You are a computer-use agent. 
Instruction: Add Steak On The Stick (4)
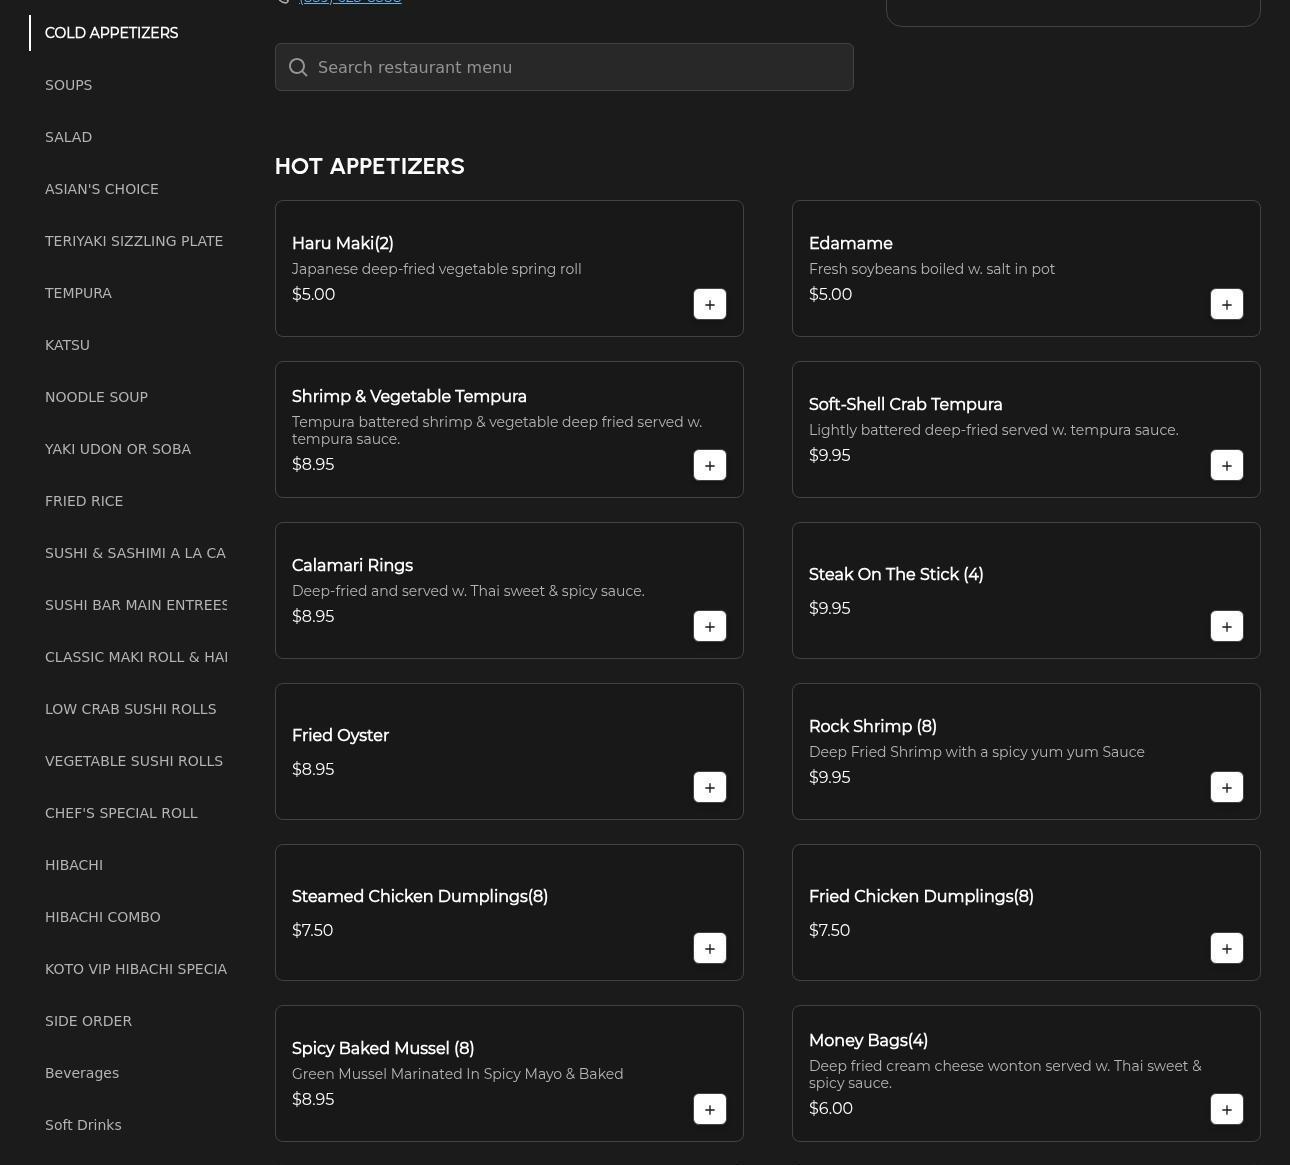pos(1226,627)
